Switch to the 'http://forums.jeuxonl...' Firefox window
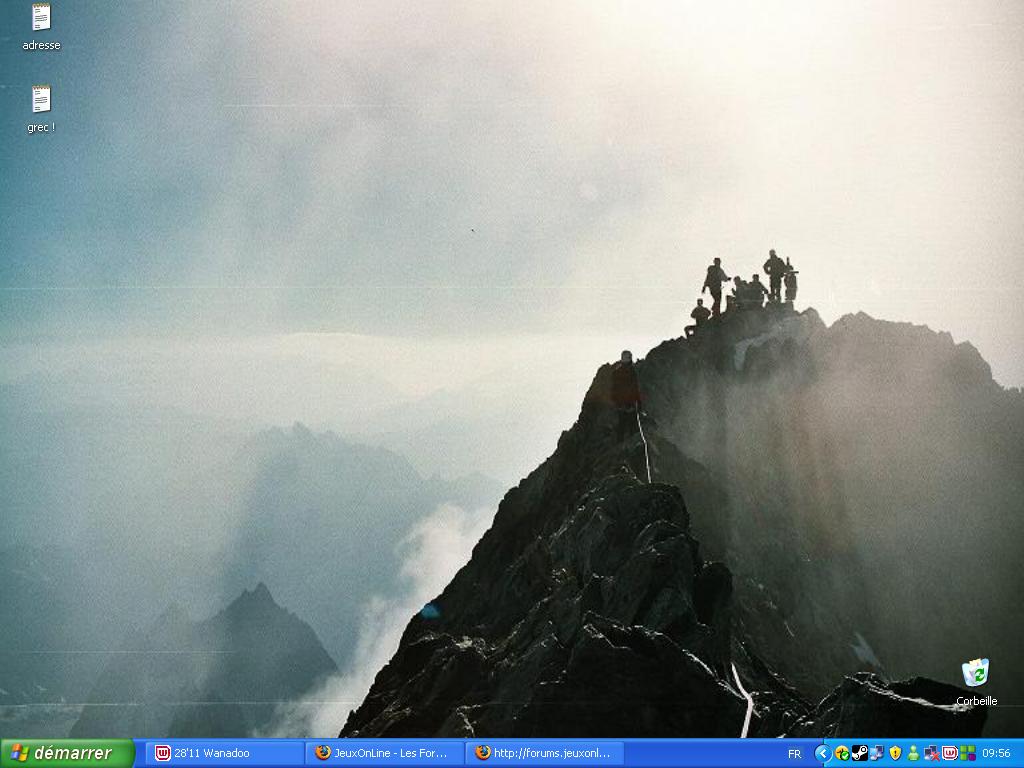Image resolution: width=1024 pixels, height=768 pixels. point(545,753)
